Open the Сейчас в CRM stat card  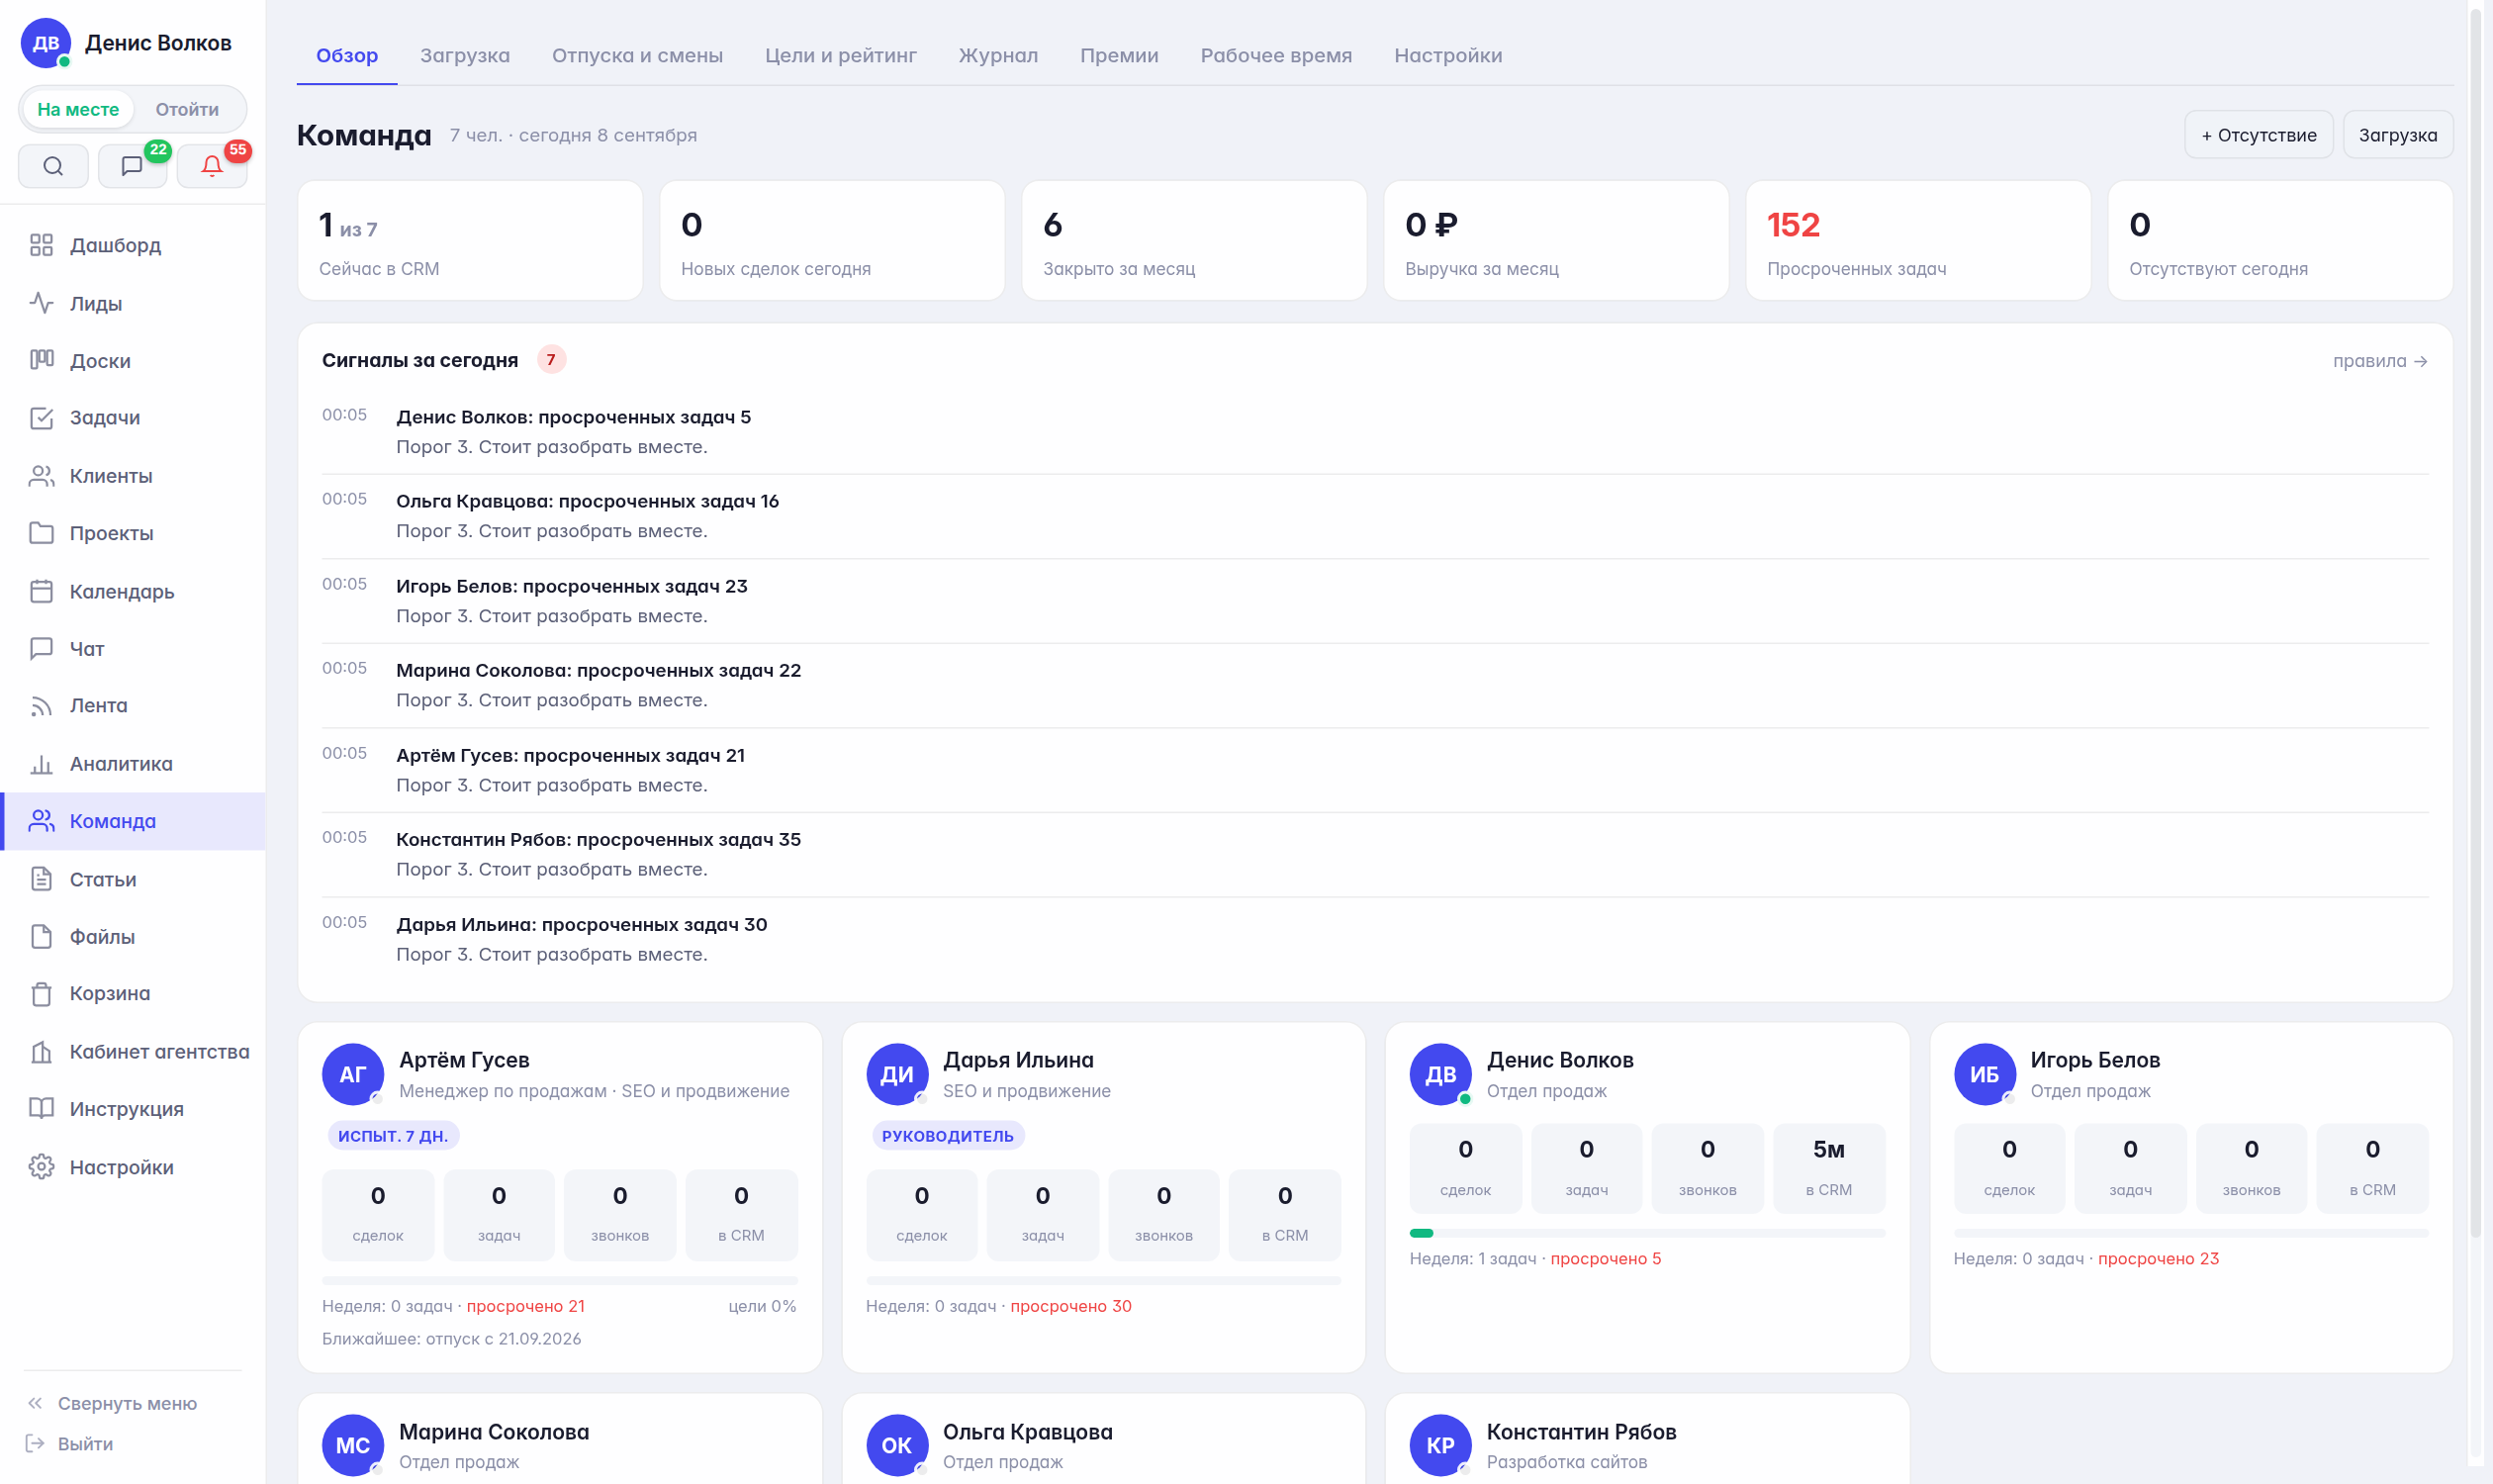(470, 240)
